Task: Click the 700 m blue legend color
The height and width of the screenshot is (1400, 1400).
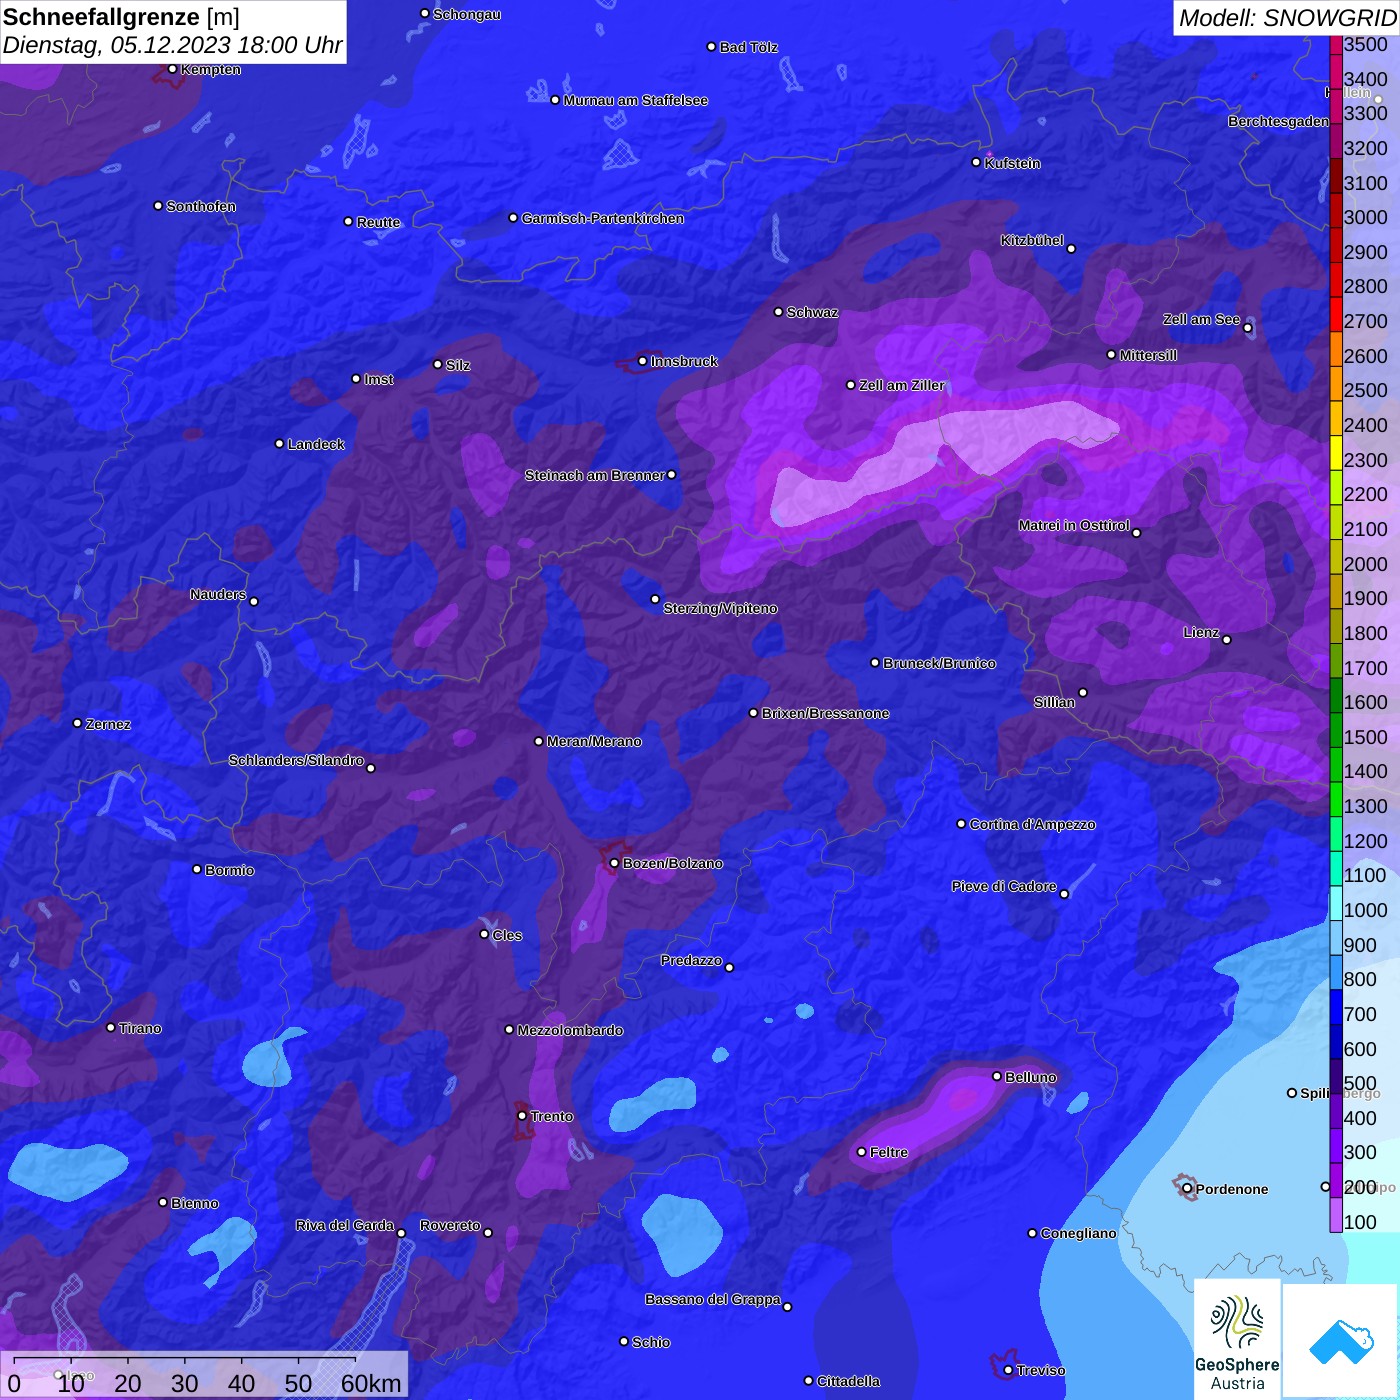Action: [x=1335, y=1007]
